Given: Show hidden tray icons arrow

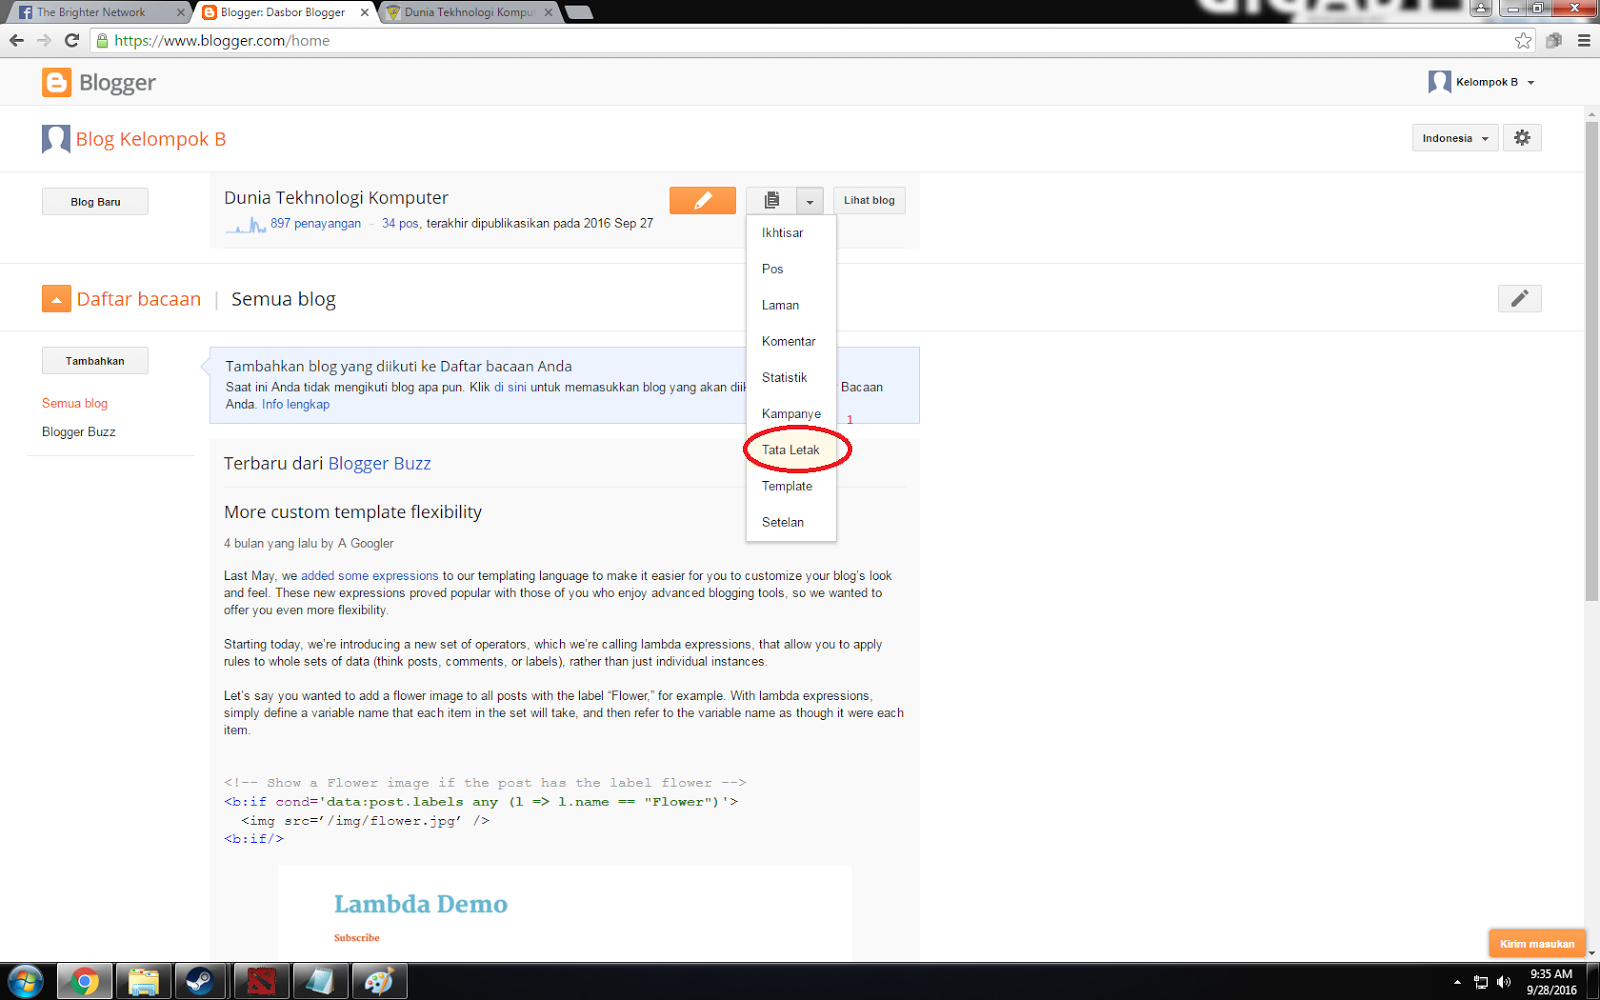Looking at the screenshot, I should [x=1457, y=982].
